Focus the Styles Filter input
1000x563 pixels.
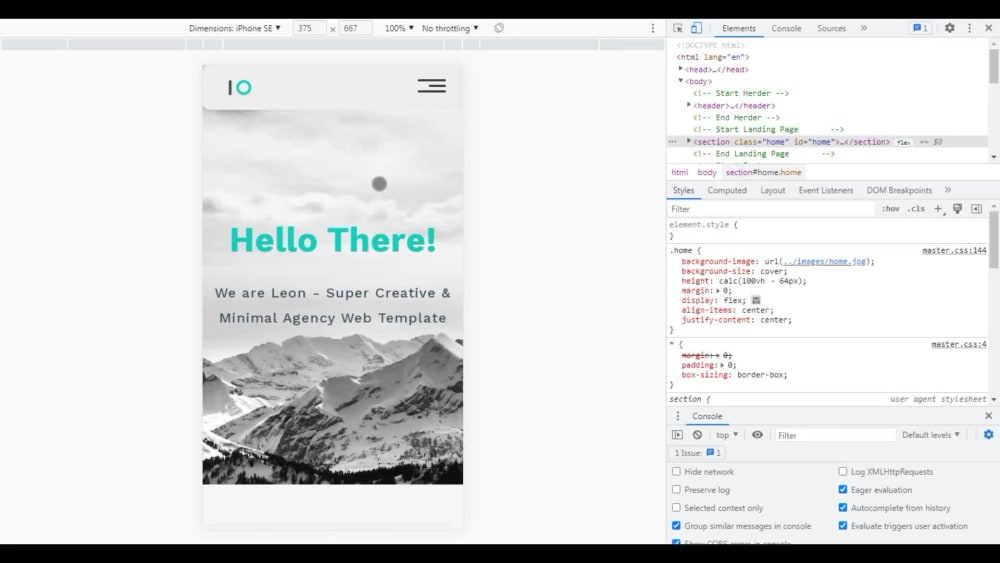tap(770, 208)
